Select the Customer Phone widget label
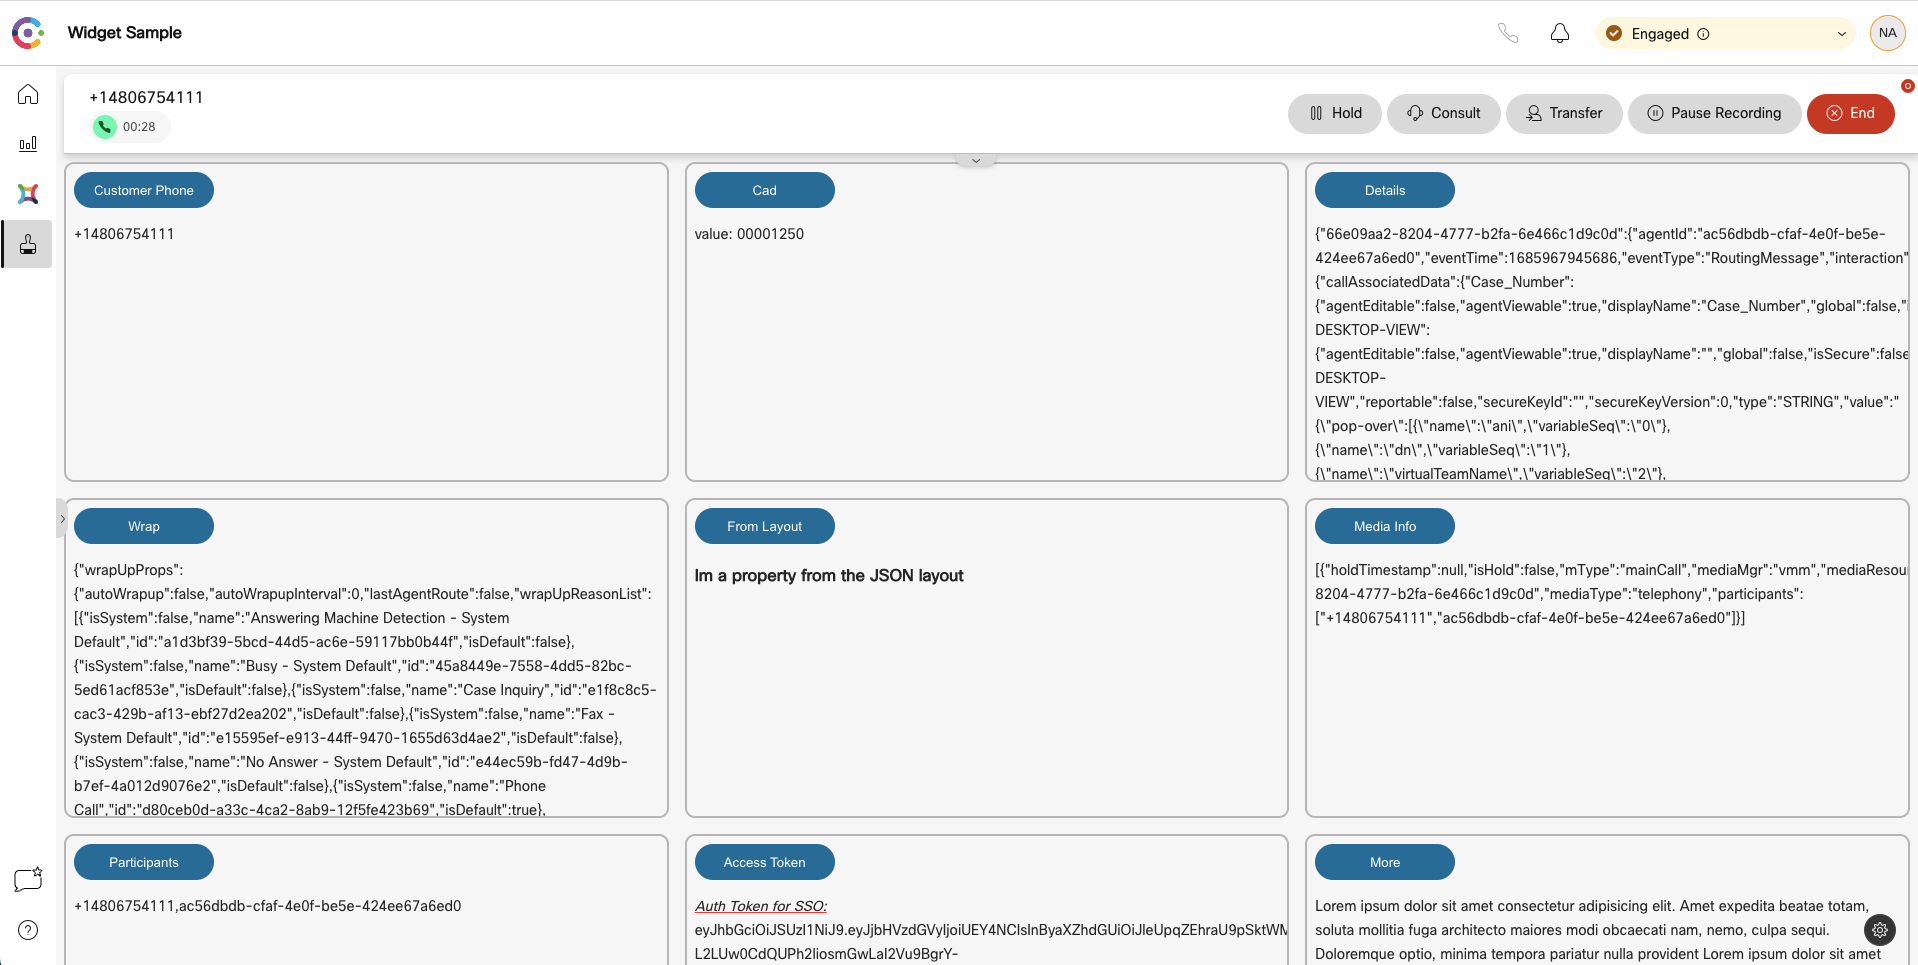The height and width of the screenshot is (965, 1918). [x=144, y=191]
